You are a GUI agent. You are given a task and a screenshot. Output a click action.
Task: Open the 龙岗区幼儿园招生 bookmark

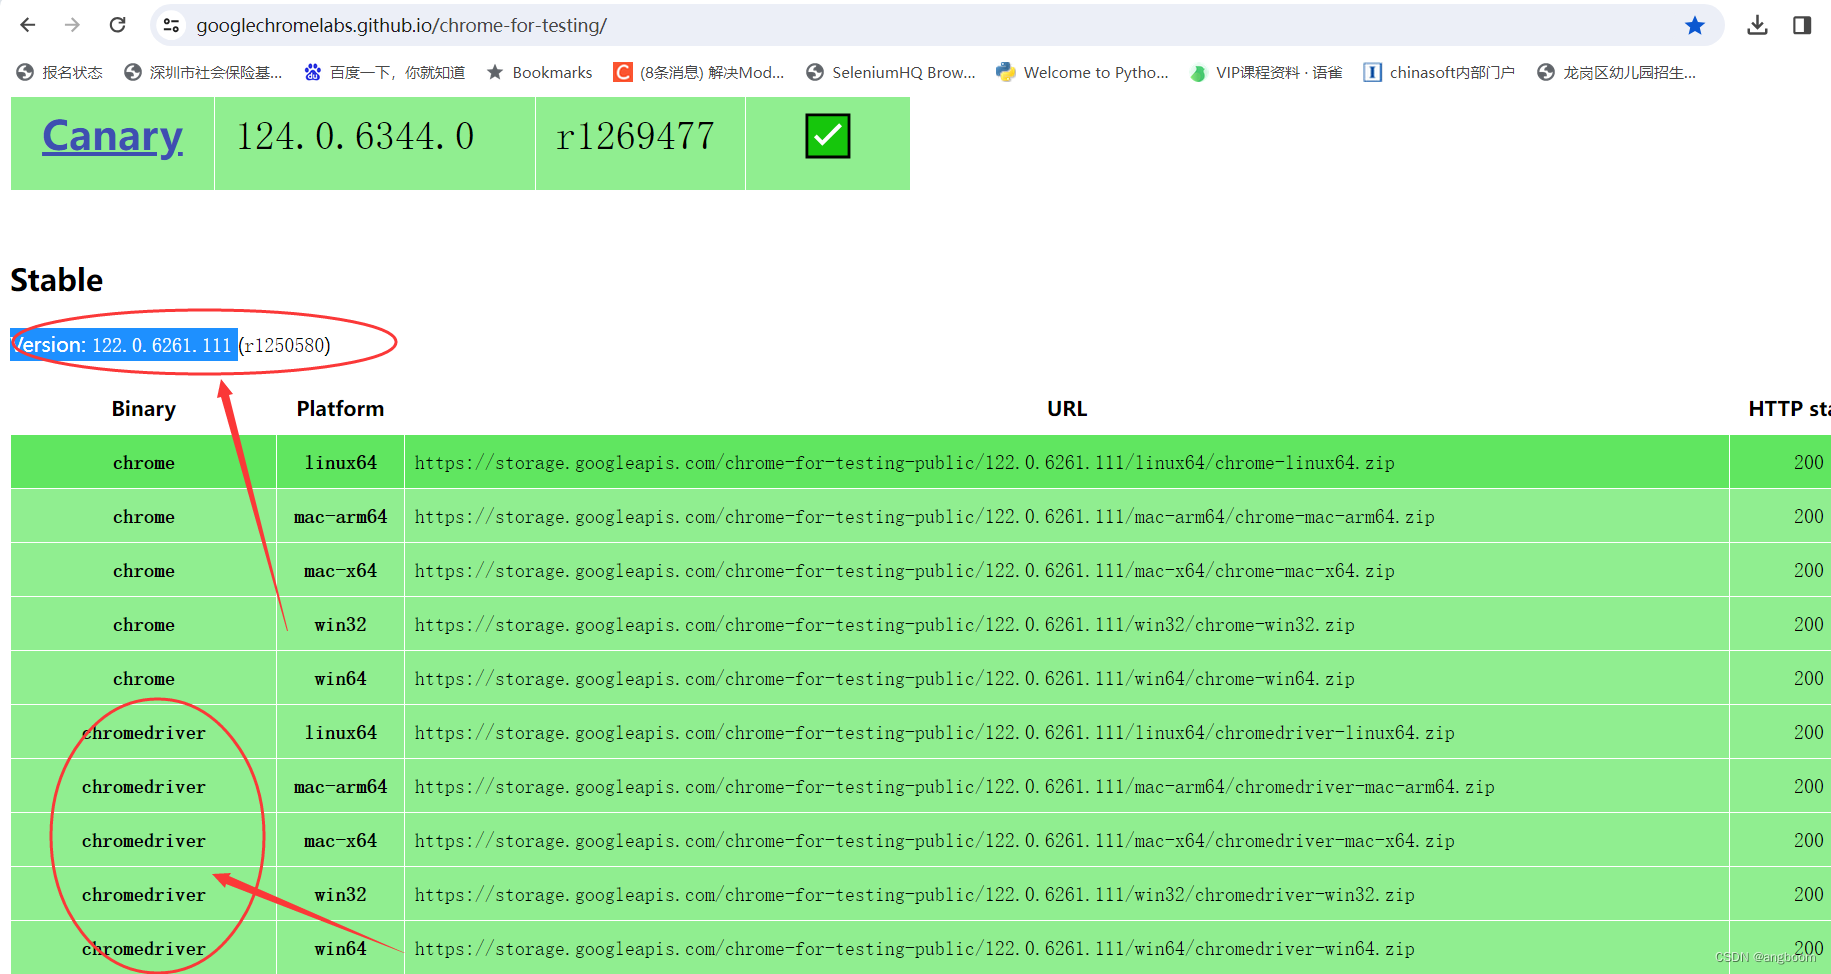1616,72
